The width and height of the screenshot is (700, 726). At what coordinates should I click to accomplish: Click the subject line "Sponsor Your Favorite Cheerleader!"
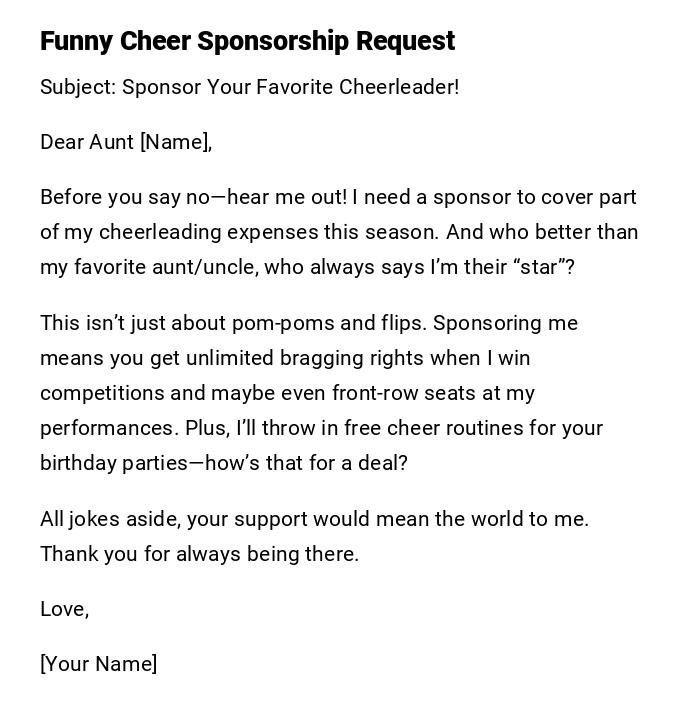click(290, 87)
